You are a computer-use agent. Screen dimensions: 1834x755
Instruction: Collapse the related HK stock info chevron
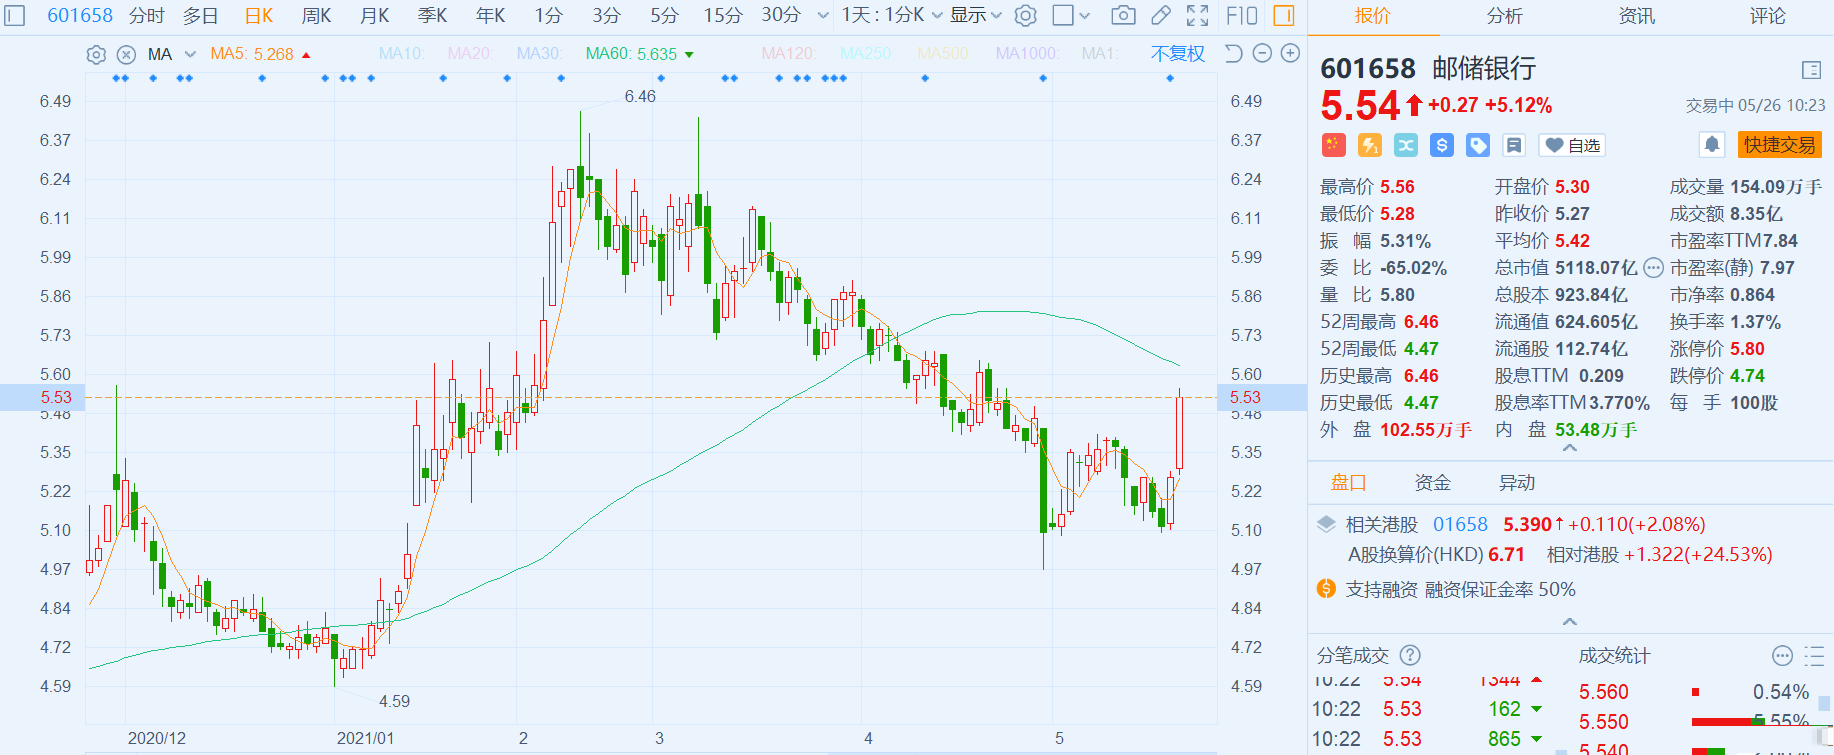click(1570, 621)
